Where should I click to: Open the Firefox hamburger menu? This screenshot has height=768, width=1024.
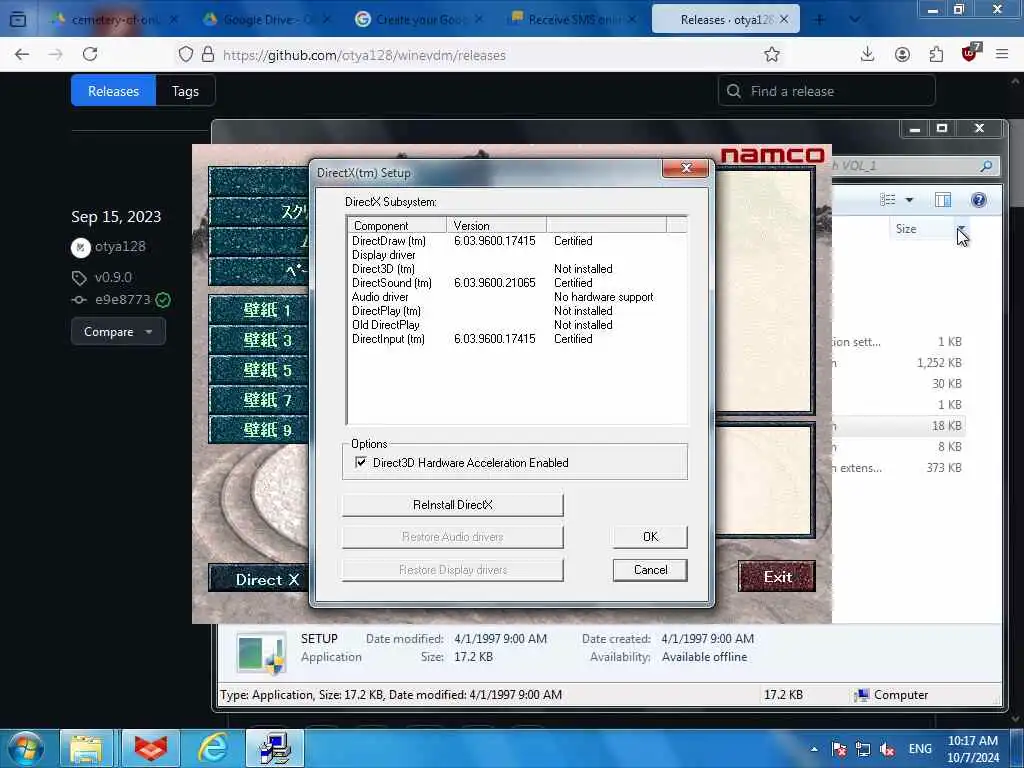(x=1002, y=54)
